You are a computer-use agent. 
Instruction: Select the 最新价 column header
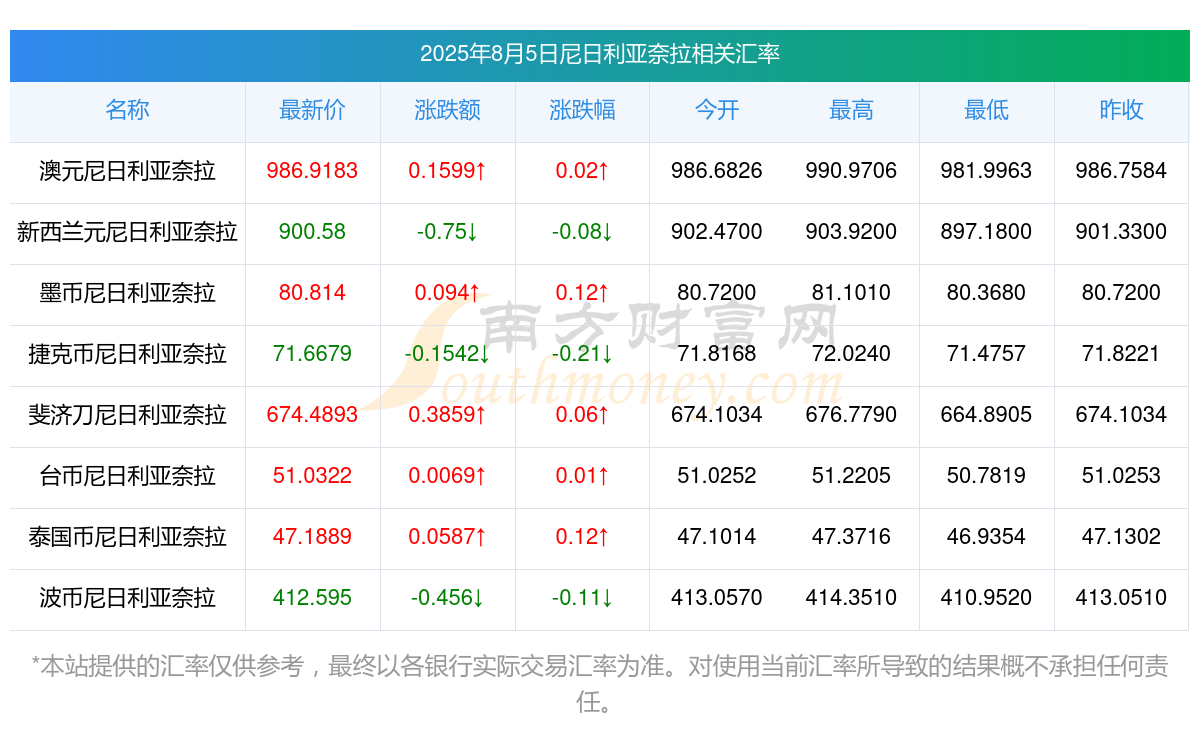[312, 110]
